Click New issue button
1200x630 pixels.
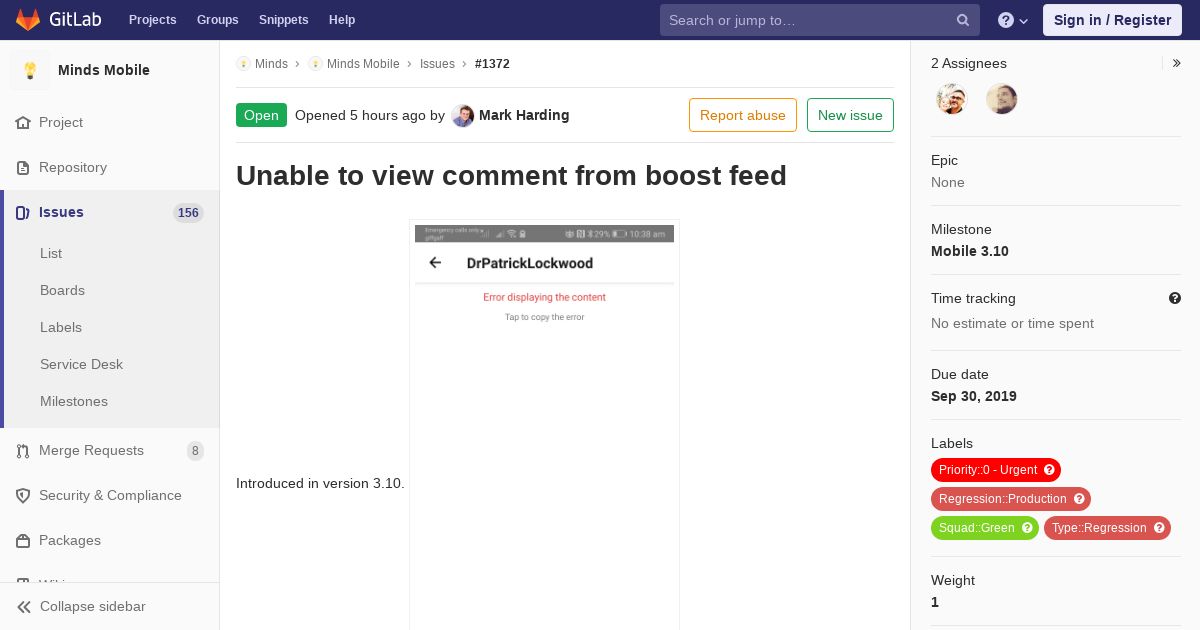(850, 115)
